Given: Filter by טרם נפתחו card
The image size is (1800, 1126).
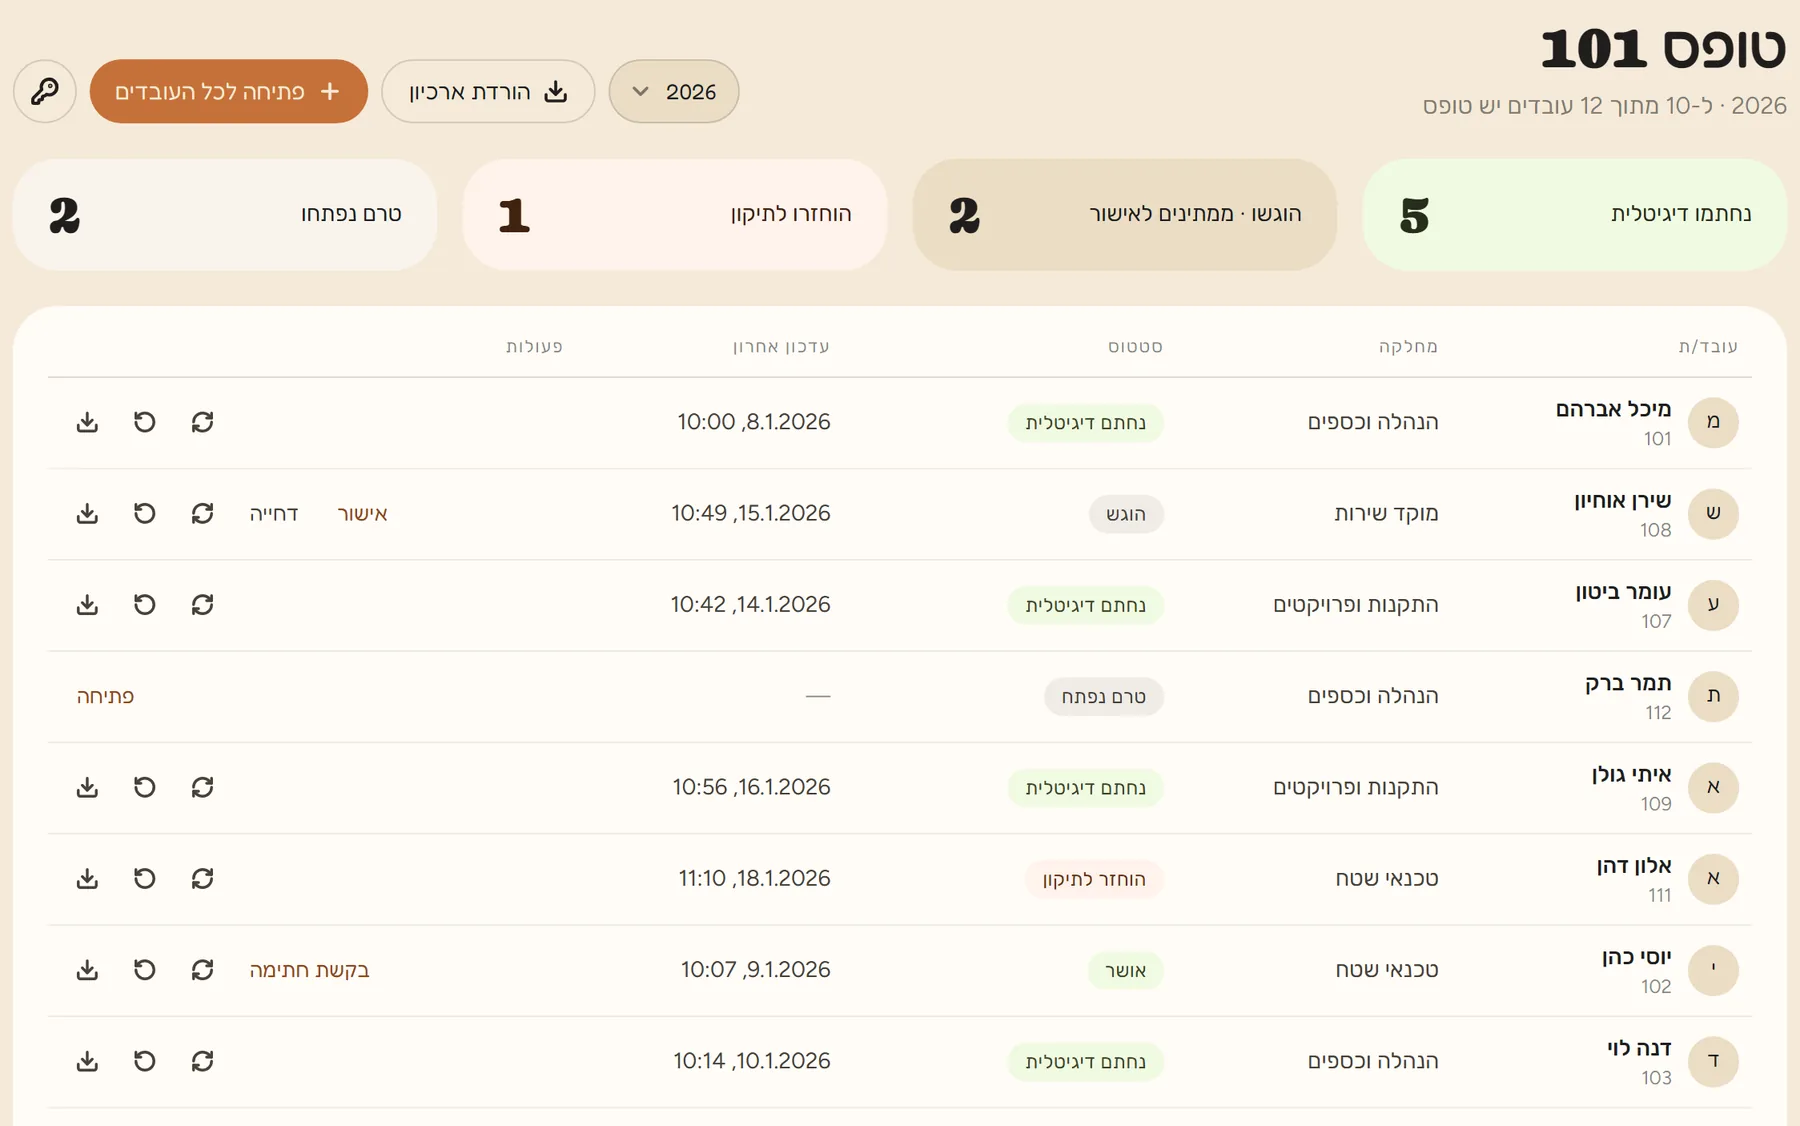Looking at the screenshot, I should pyautogui.click(x=225, y=215).
